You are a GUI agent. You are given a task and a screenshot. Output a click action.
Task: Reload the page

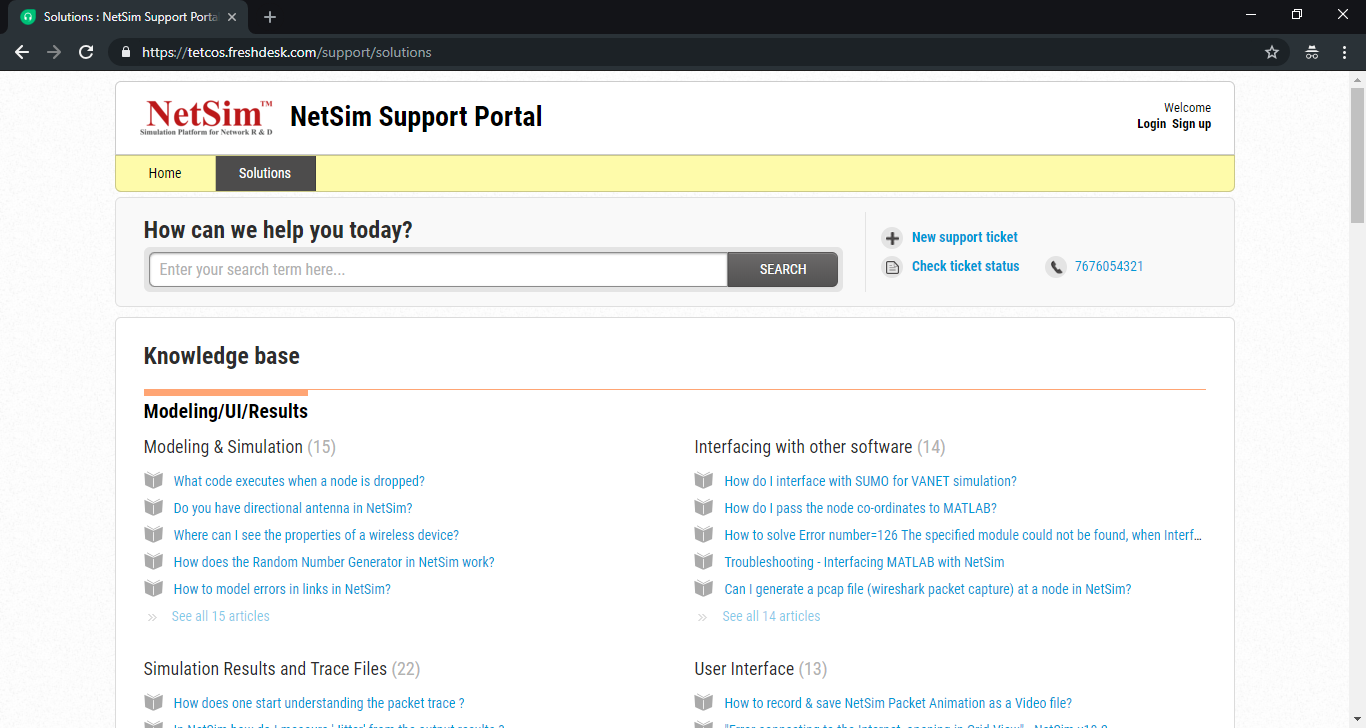point(86,51)
